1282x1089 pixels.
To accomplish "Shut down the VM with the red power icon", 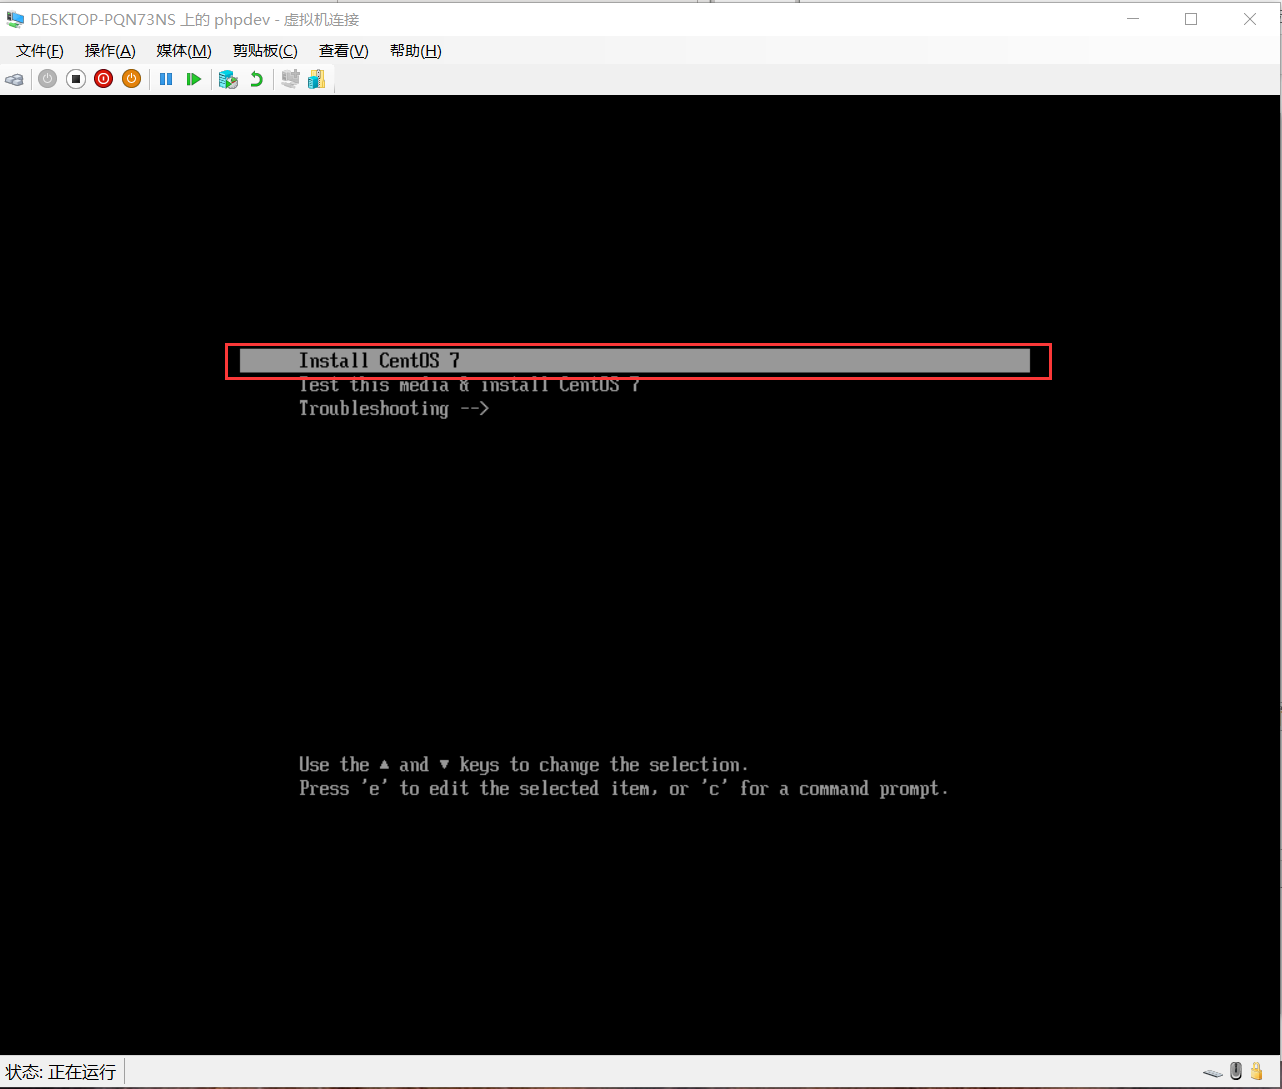I will (104, 79).
